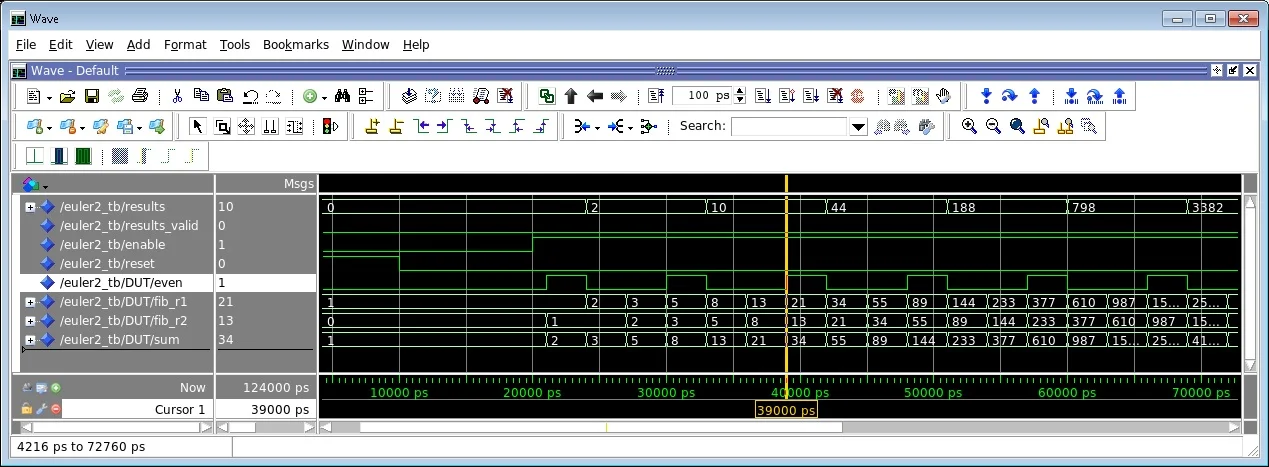Open the signal pane header dropdown arrow
The height and width of the screenshot is (467, 1269).
click(45, 186)
